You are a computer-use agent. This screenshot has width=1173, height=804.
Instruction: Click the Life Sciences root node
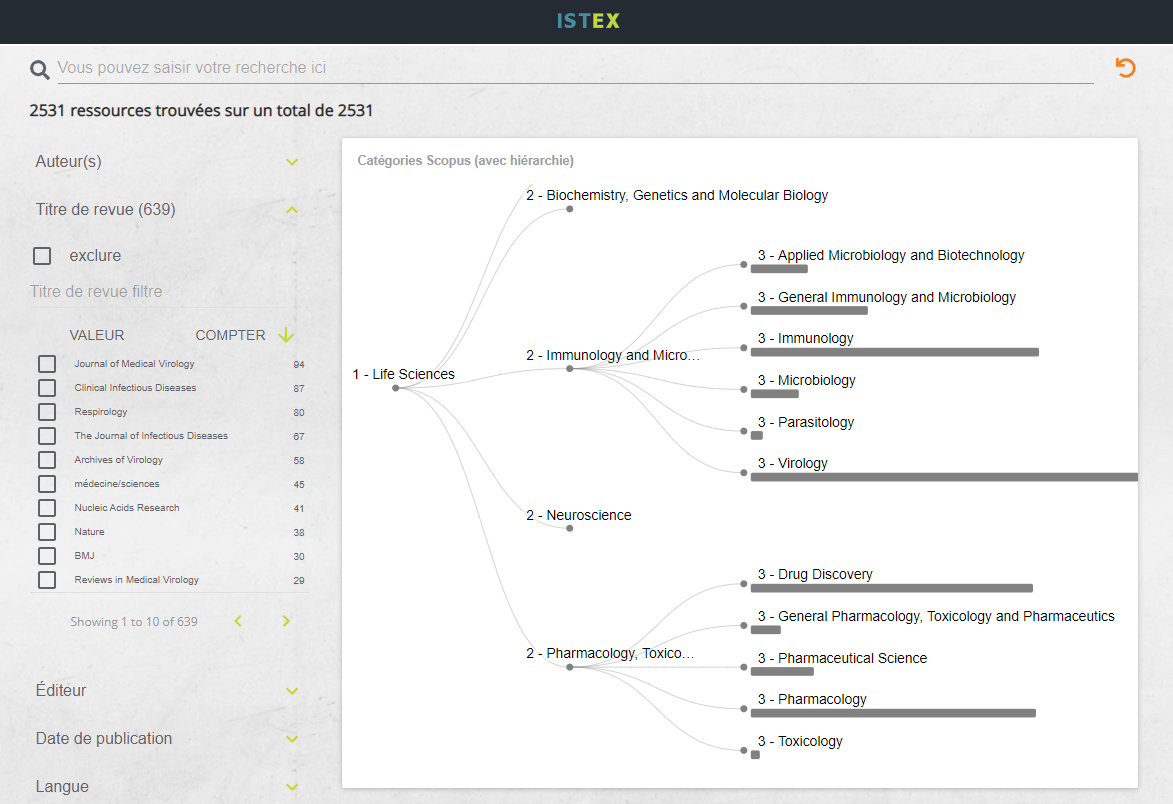coord(396,387)
